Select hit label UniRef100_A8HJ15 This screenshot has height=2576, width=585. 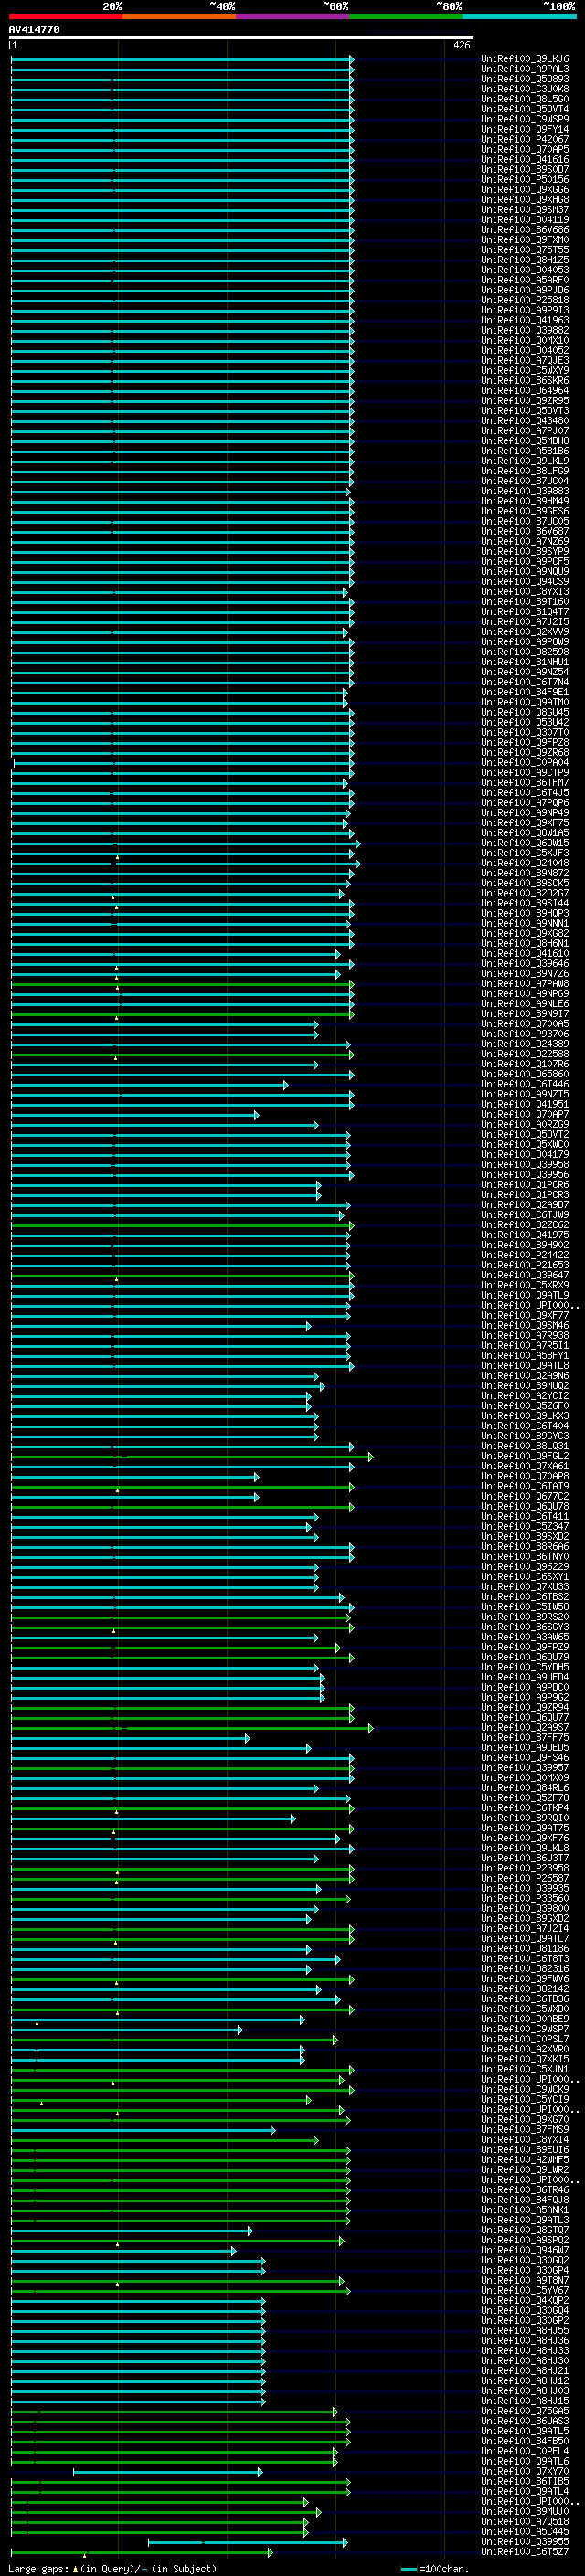pos(525,2400)
